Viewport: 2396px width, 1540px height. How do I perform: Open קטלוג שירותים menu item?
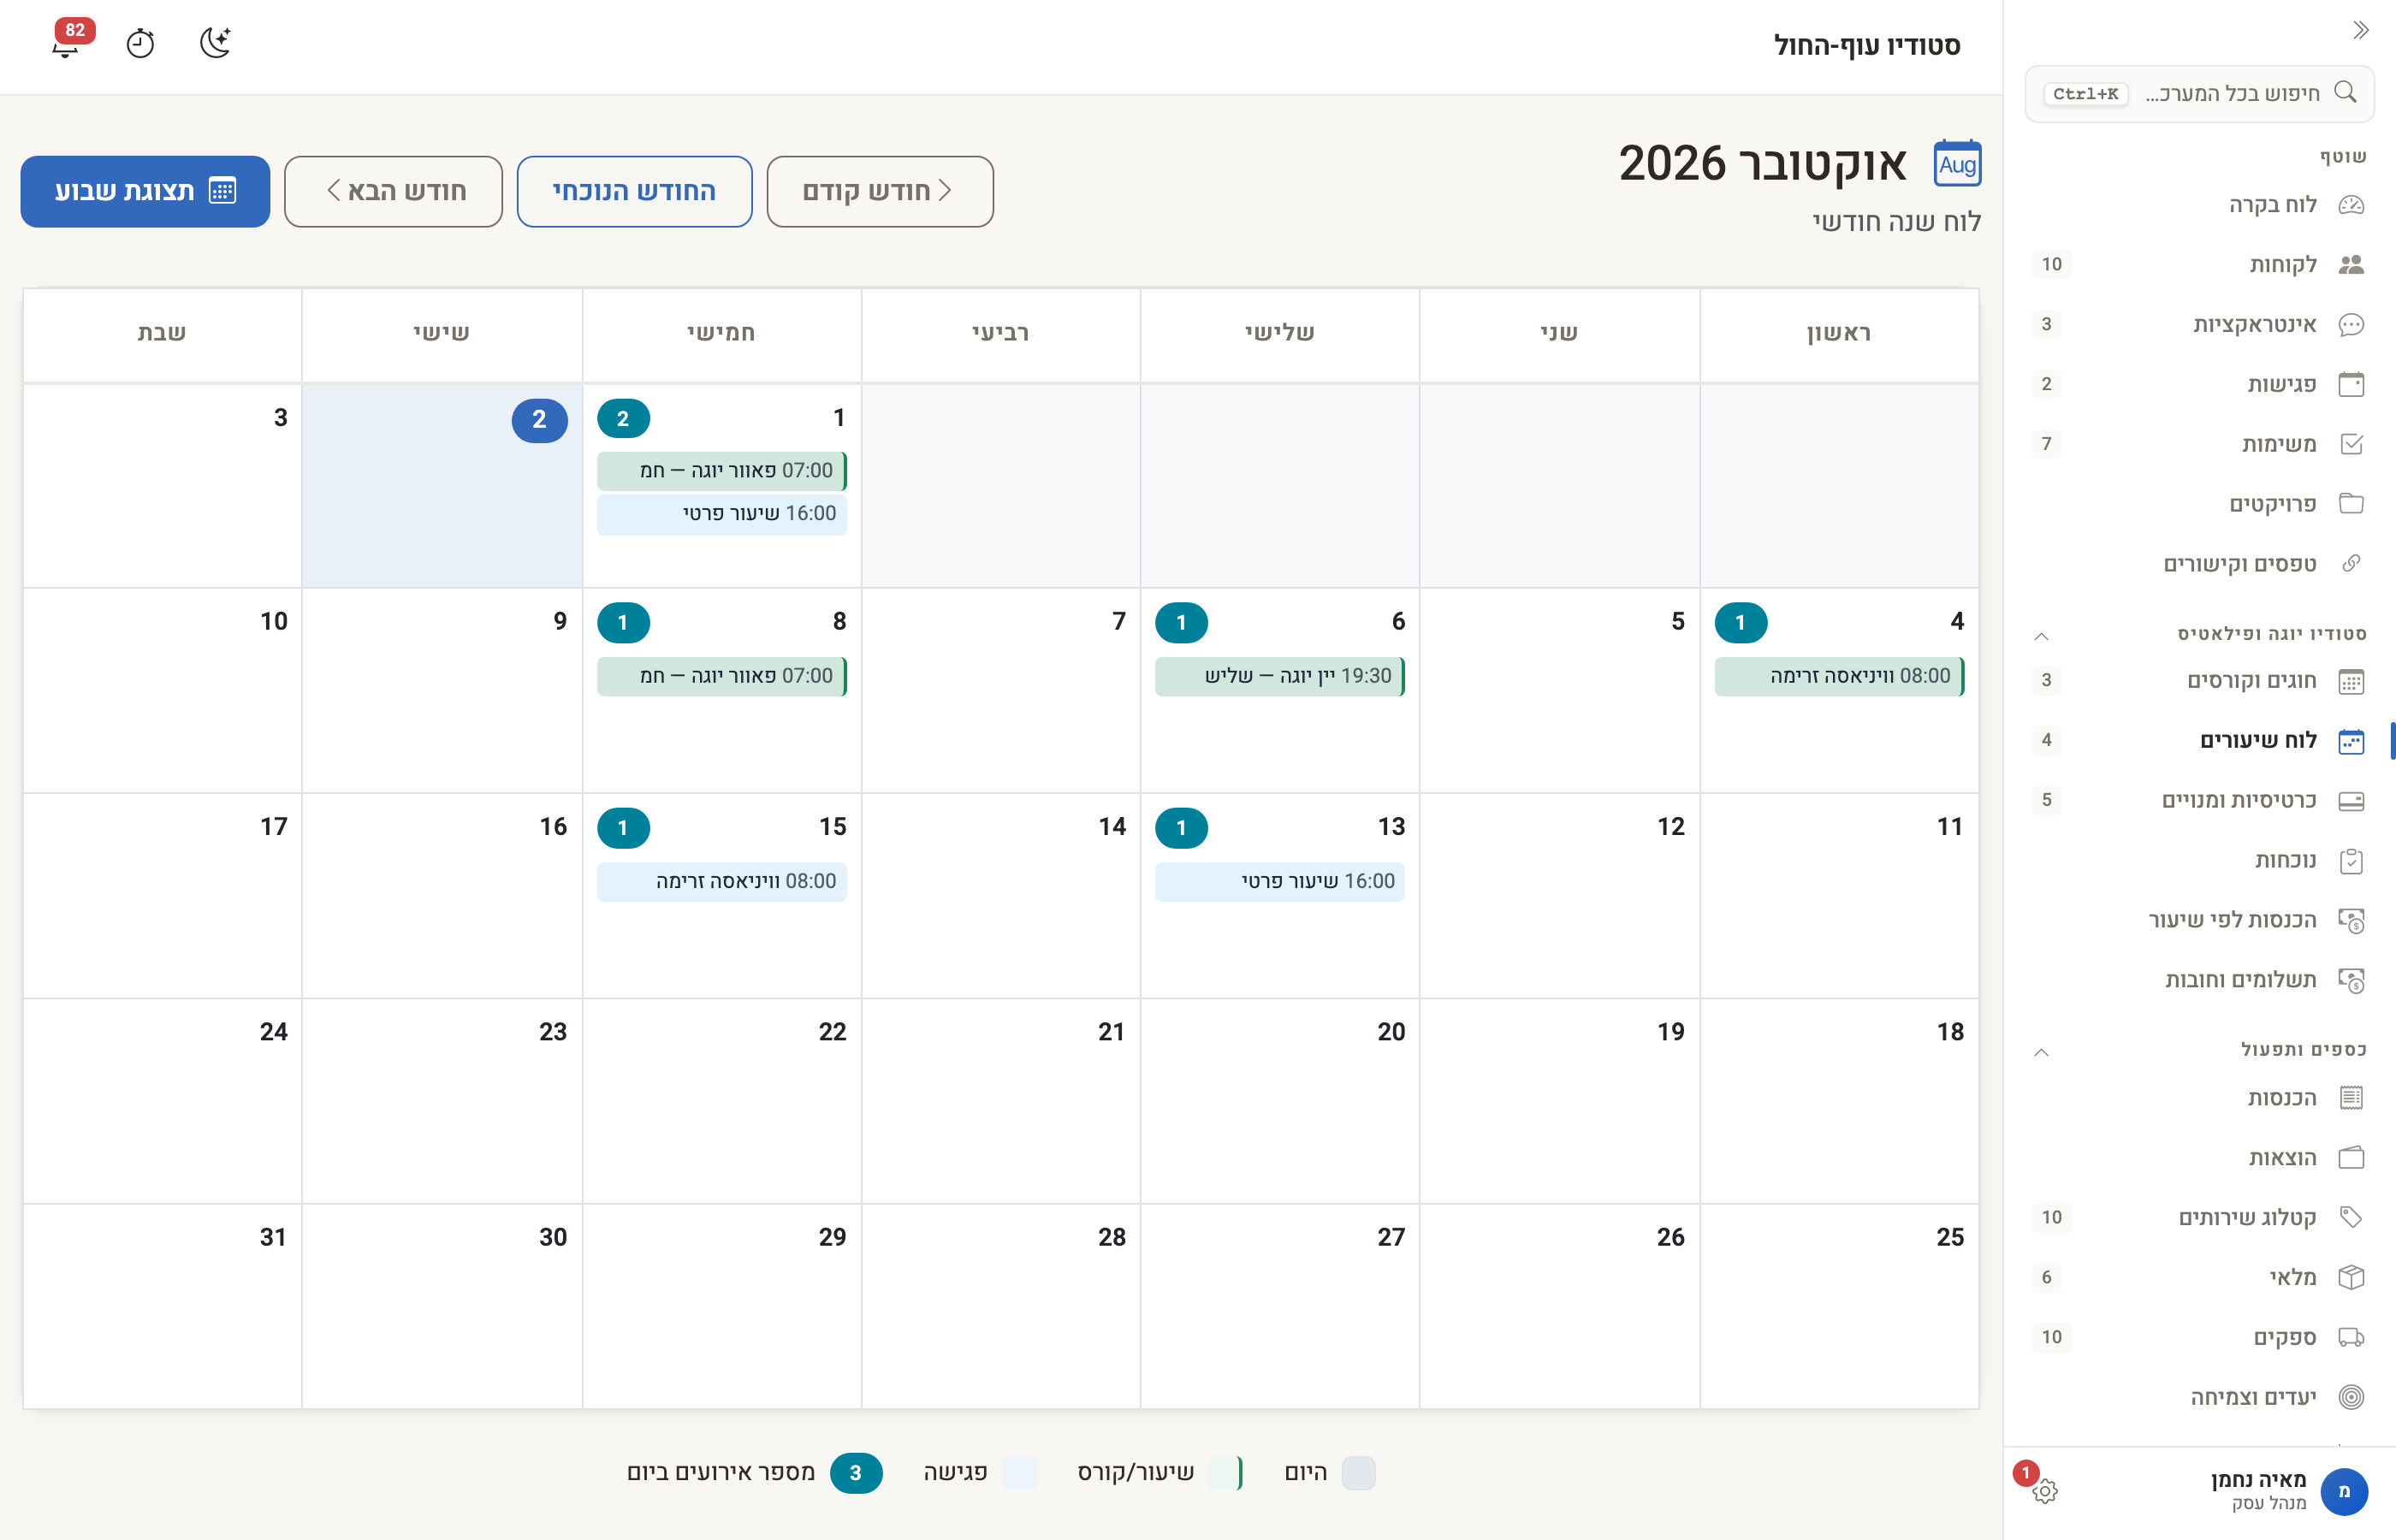[2200, 1217]
